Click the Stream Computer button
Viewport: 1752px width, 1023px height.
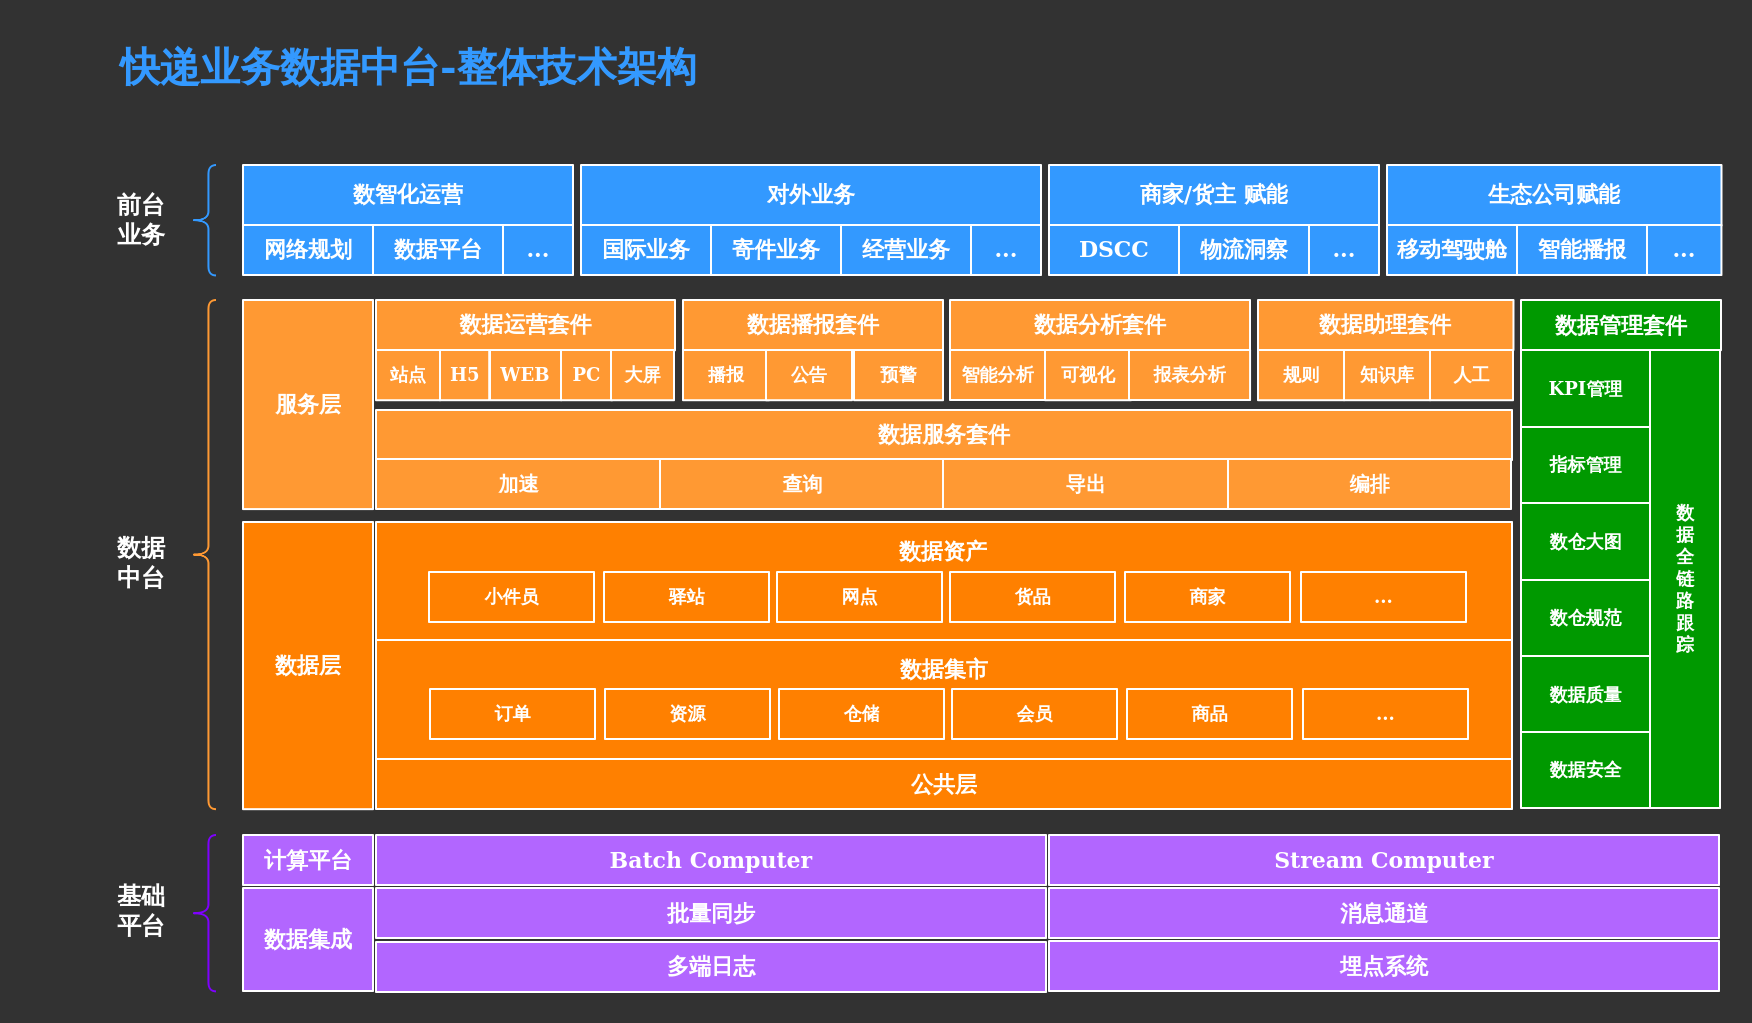pos(1383,860)
